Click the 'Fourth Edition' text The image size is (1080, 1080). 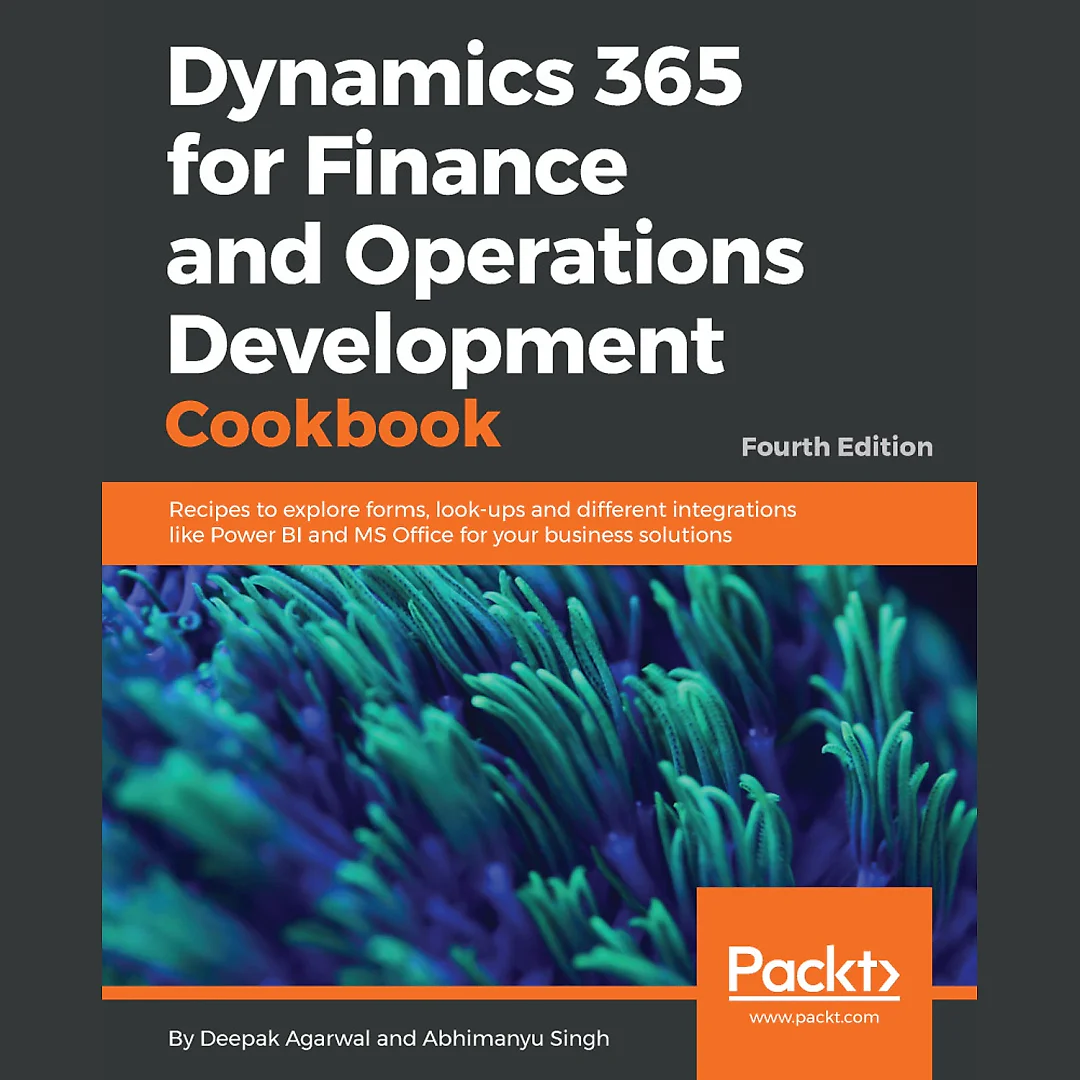tap(837, 447)
